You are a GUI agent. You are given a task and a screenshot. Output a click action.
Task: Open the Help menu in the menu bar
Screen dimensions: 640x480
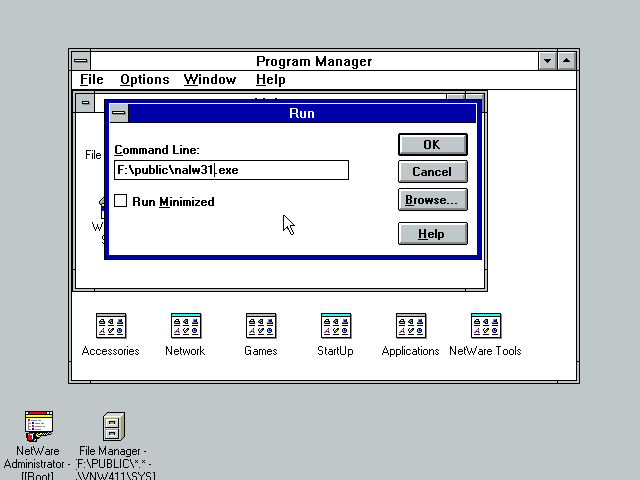(271, 80)
